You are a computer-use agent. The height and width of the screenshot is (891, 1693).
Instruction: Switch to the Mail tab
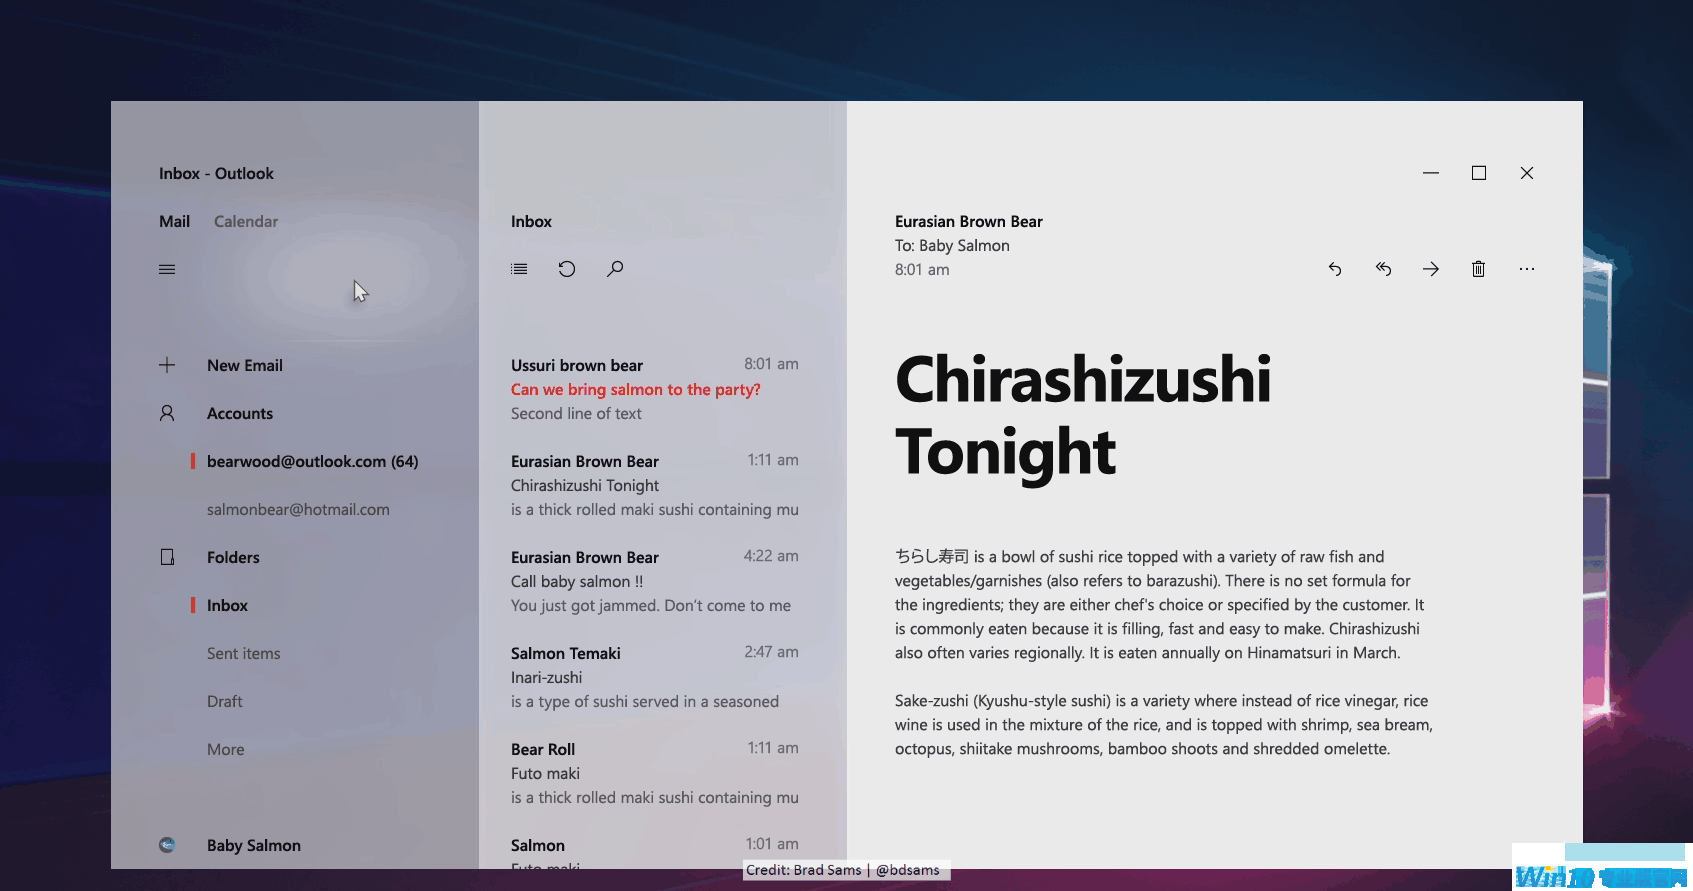pos(174,221)
